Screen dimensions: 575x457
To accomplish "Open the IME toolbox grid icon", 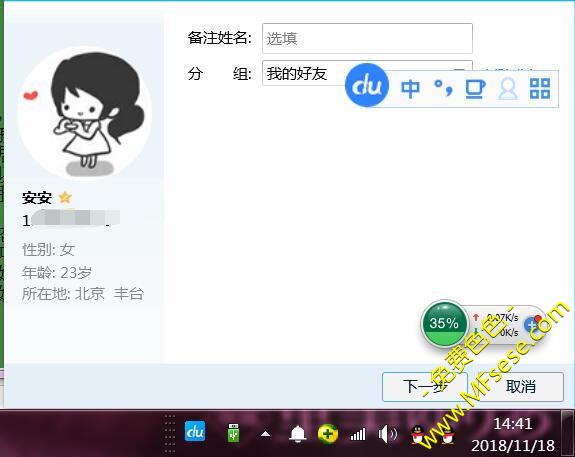I will (x=540, y=89).
